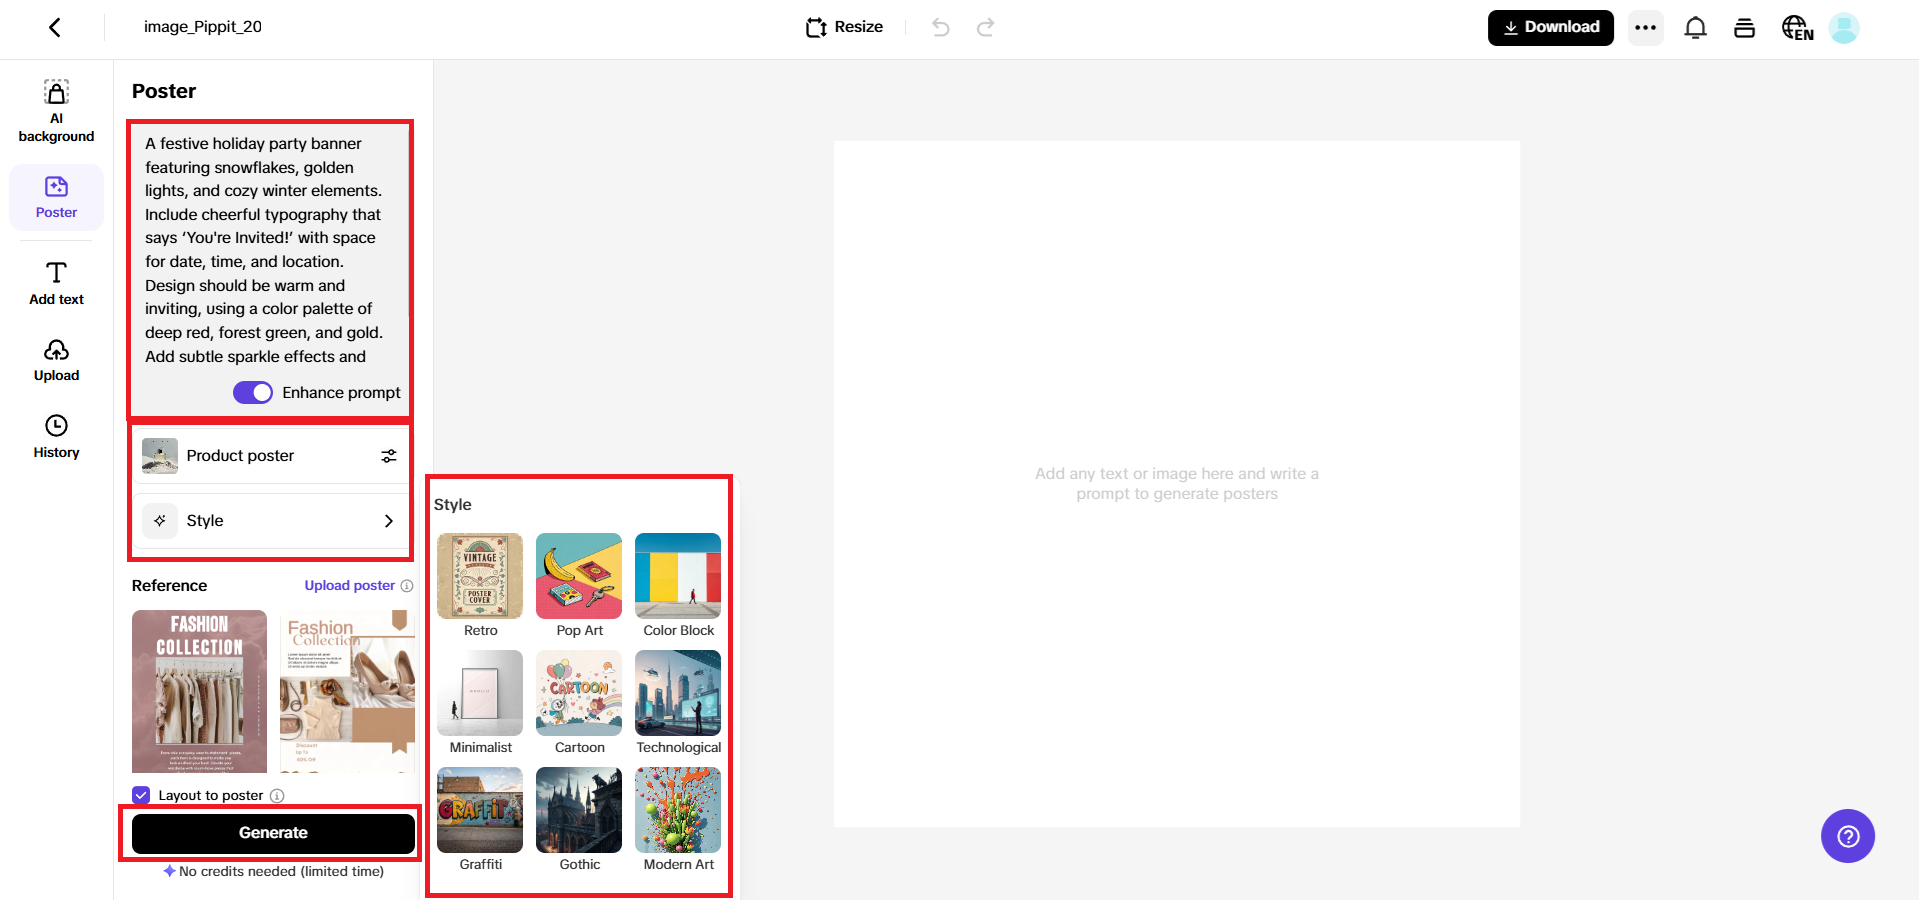The height and width of the screenshot is (900, 1919).
Task: Open the user profile avatar
Action: click(x=1843, y=27)
